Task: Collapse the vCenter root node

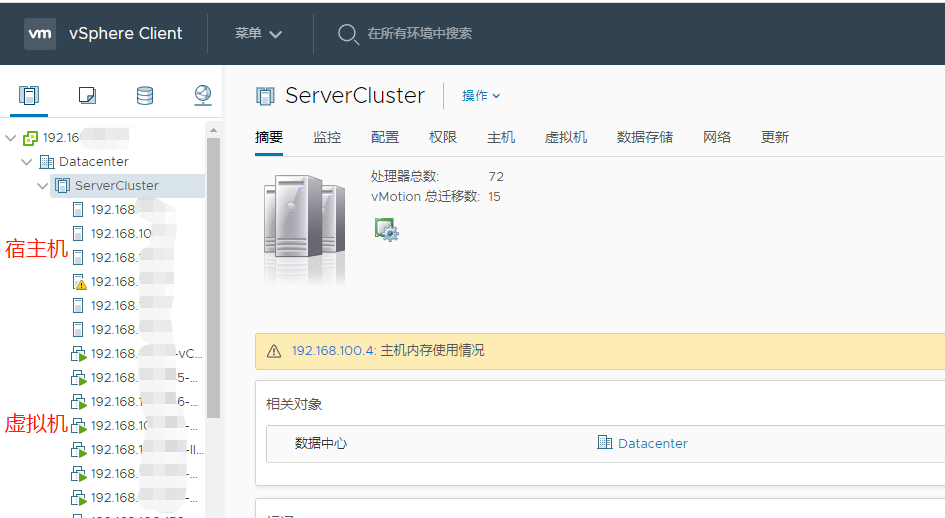Action: point(11,138)
